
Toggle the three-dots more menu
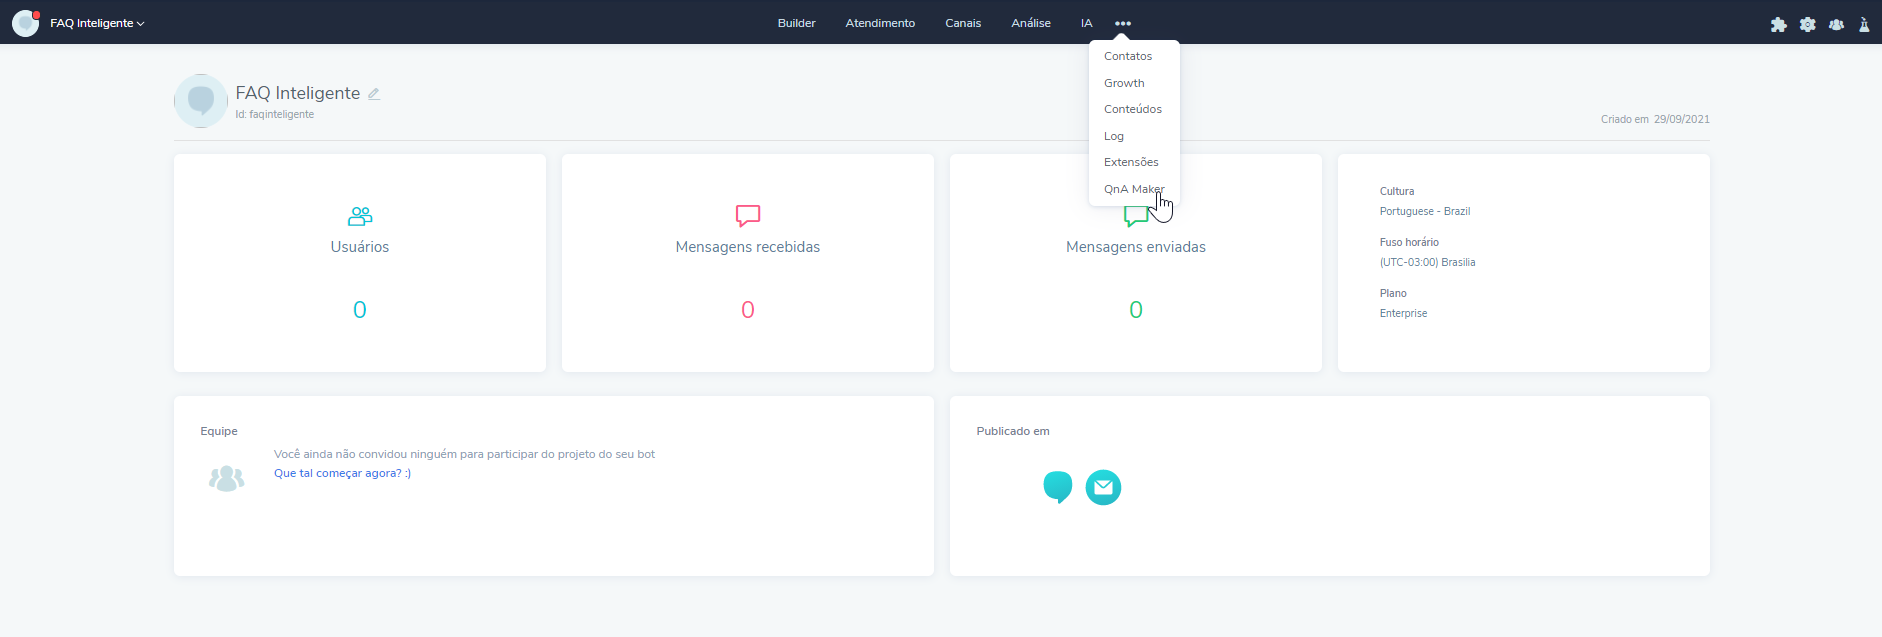pyautogui.click(x=1123, y=23)
